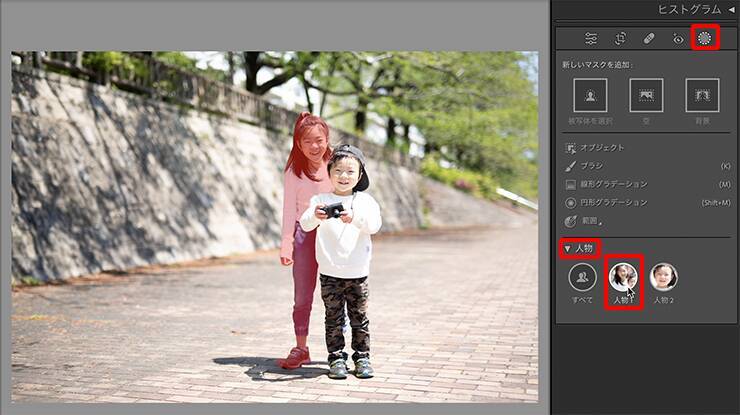Click the girl highlighted in red overlay
The height and width of the screenshot is (415, 740).
(x=307, y=200)
